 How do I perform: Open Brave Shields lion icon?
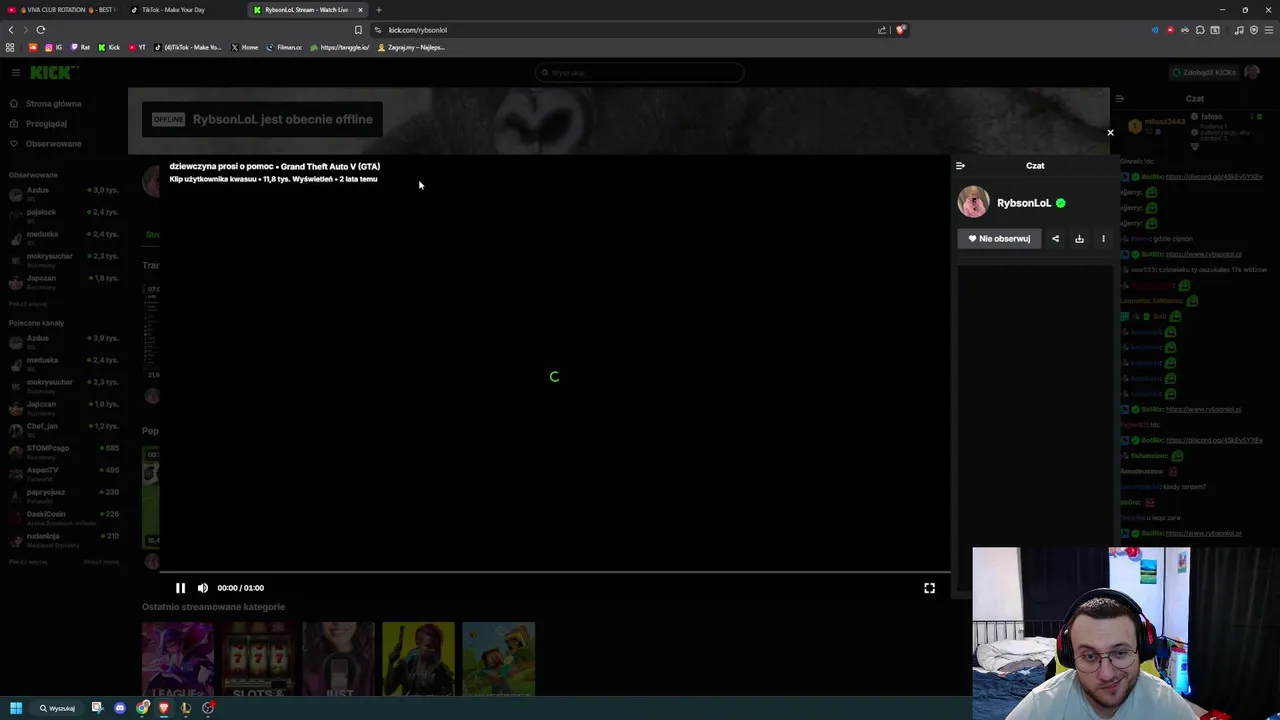click(900, 30)
